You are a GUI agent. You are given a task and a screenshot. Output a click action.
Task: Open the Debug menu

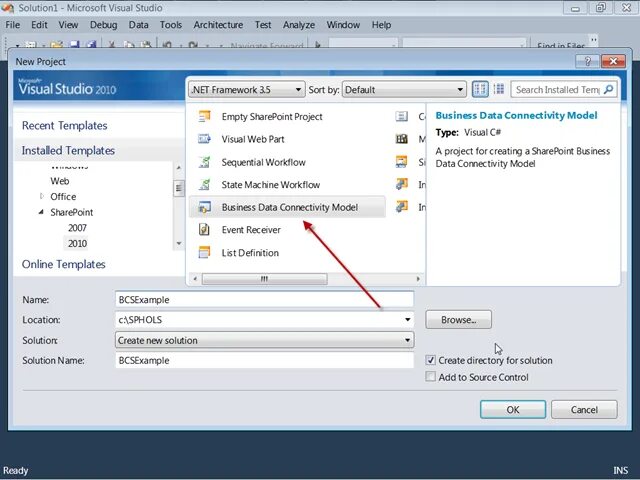103,25
